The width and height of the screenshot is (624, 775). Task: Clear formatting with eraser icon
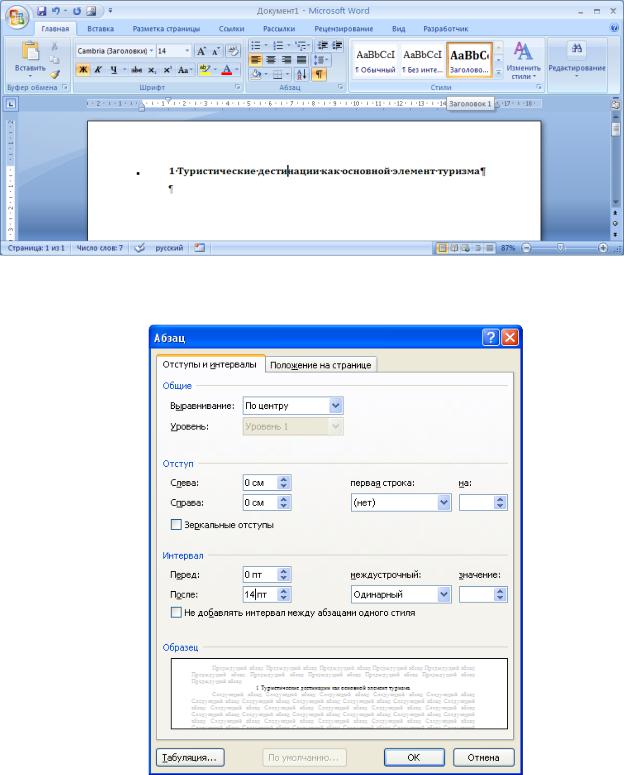233,51
